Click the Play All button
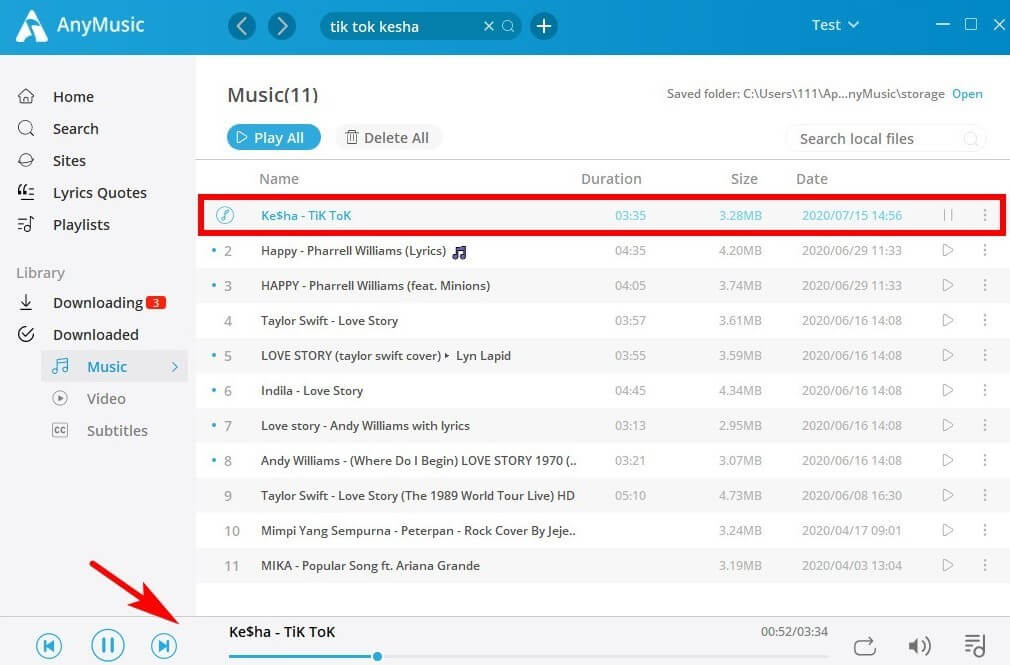The image size is (1010, 665). tap(274, 137)
